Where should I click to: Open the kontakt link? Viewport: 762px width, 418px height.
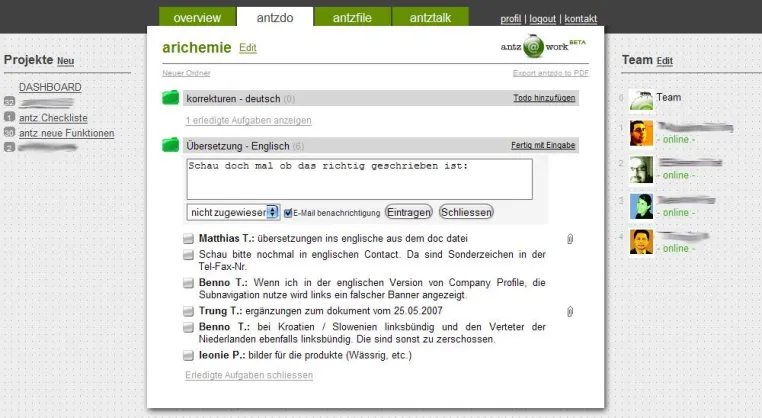coord(581,19)
